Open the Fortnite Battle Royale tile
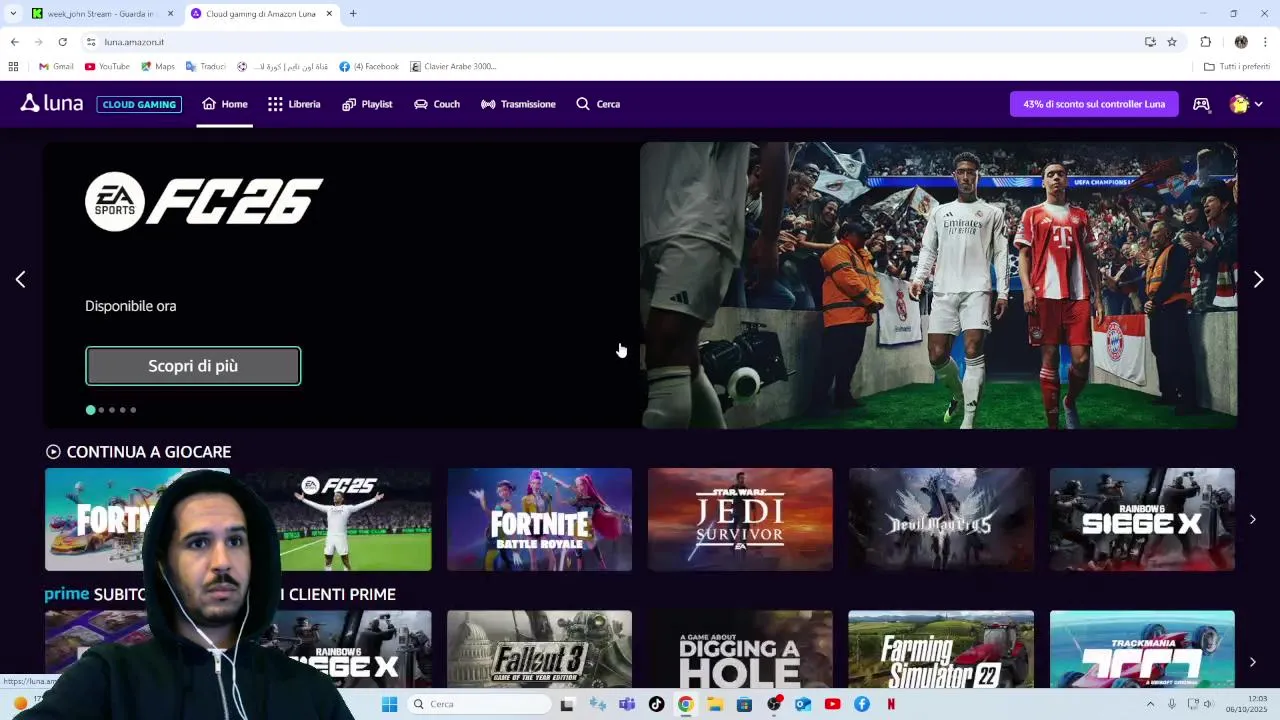The image size is (1280, 720). pyautogui.click(x=539, y=519)
